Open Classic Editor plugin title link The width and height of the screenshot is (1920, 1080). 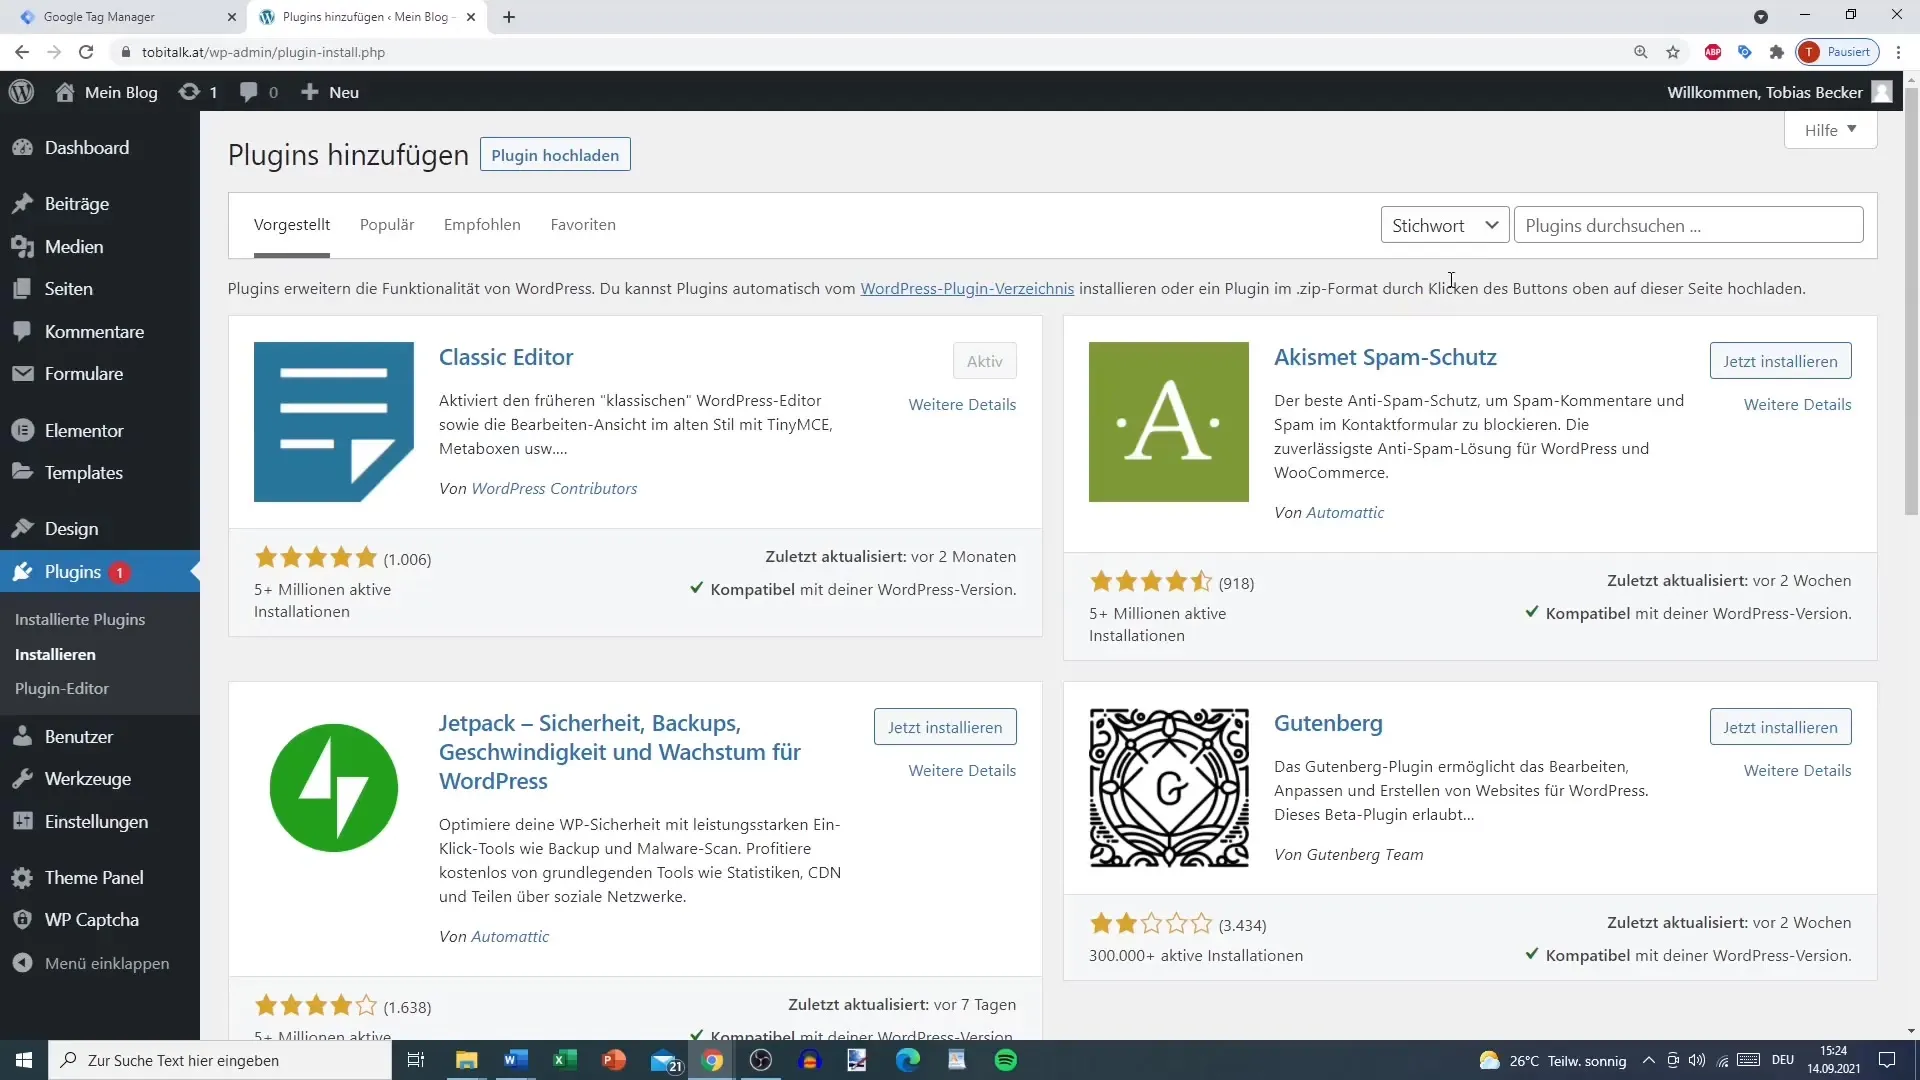click(x=506, y=358)
